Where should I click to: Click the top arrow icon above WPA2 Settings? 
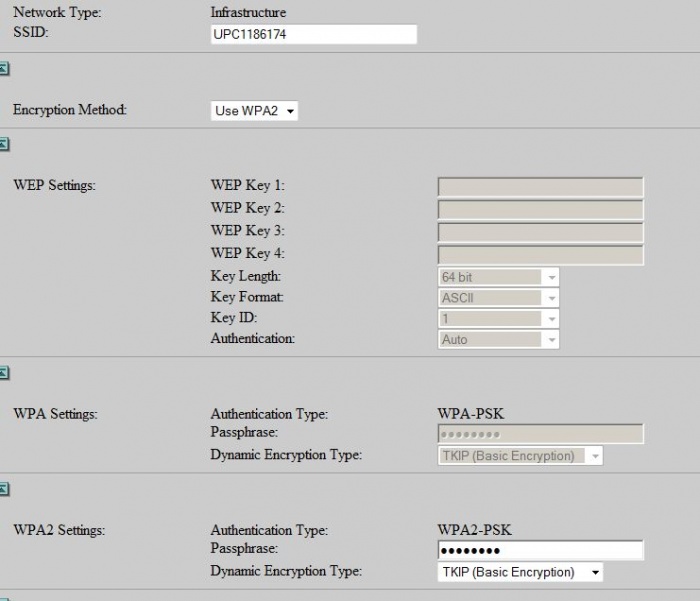(x=4, y=489)
